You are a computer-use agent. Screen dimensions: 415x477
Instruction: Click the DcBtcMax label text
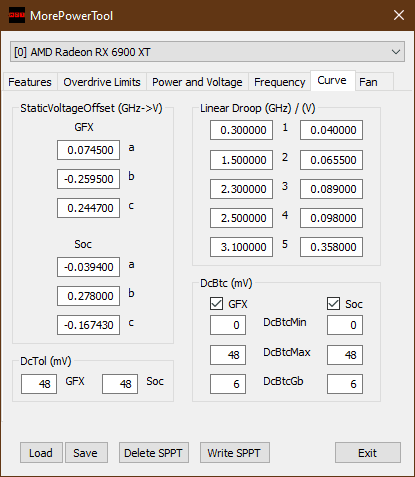pyautogui.click(x=287, y=352)
